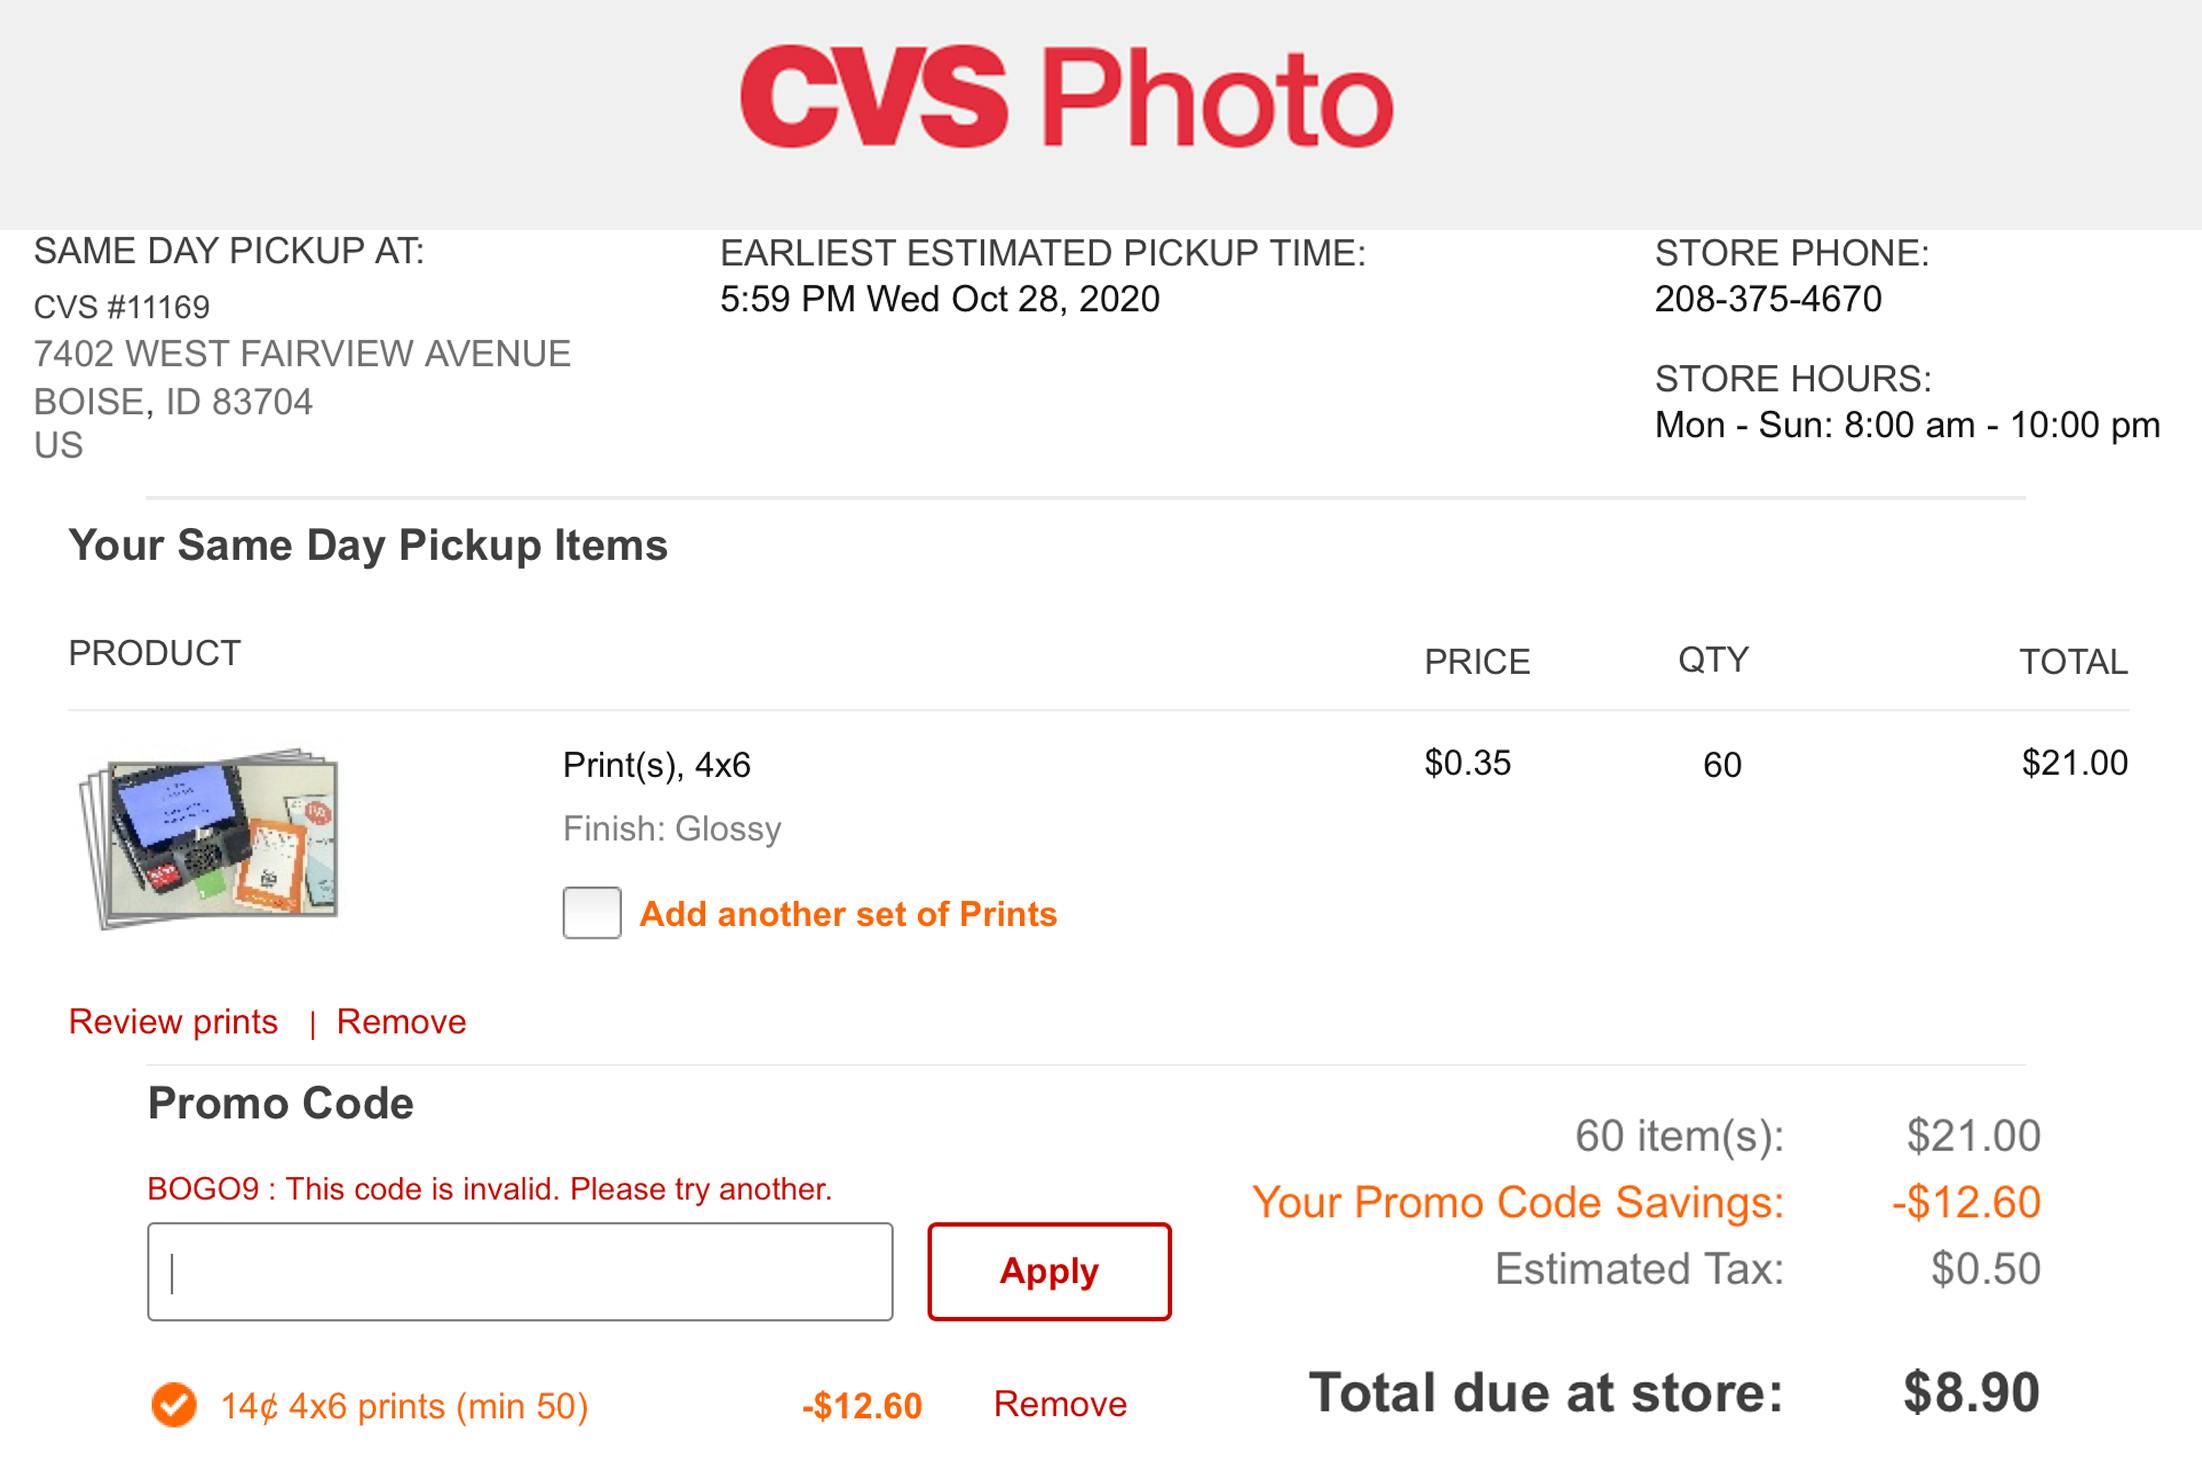The width and height of the screenshot is (2202, 1468).
Task: Check the Add another set of Prints box
Action: point(592,913)
